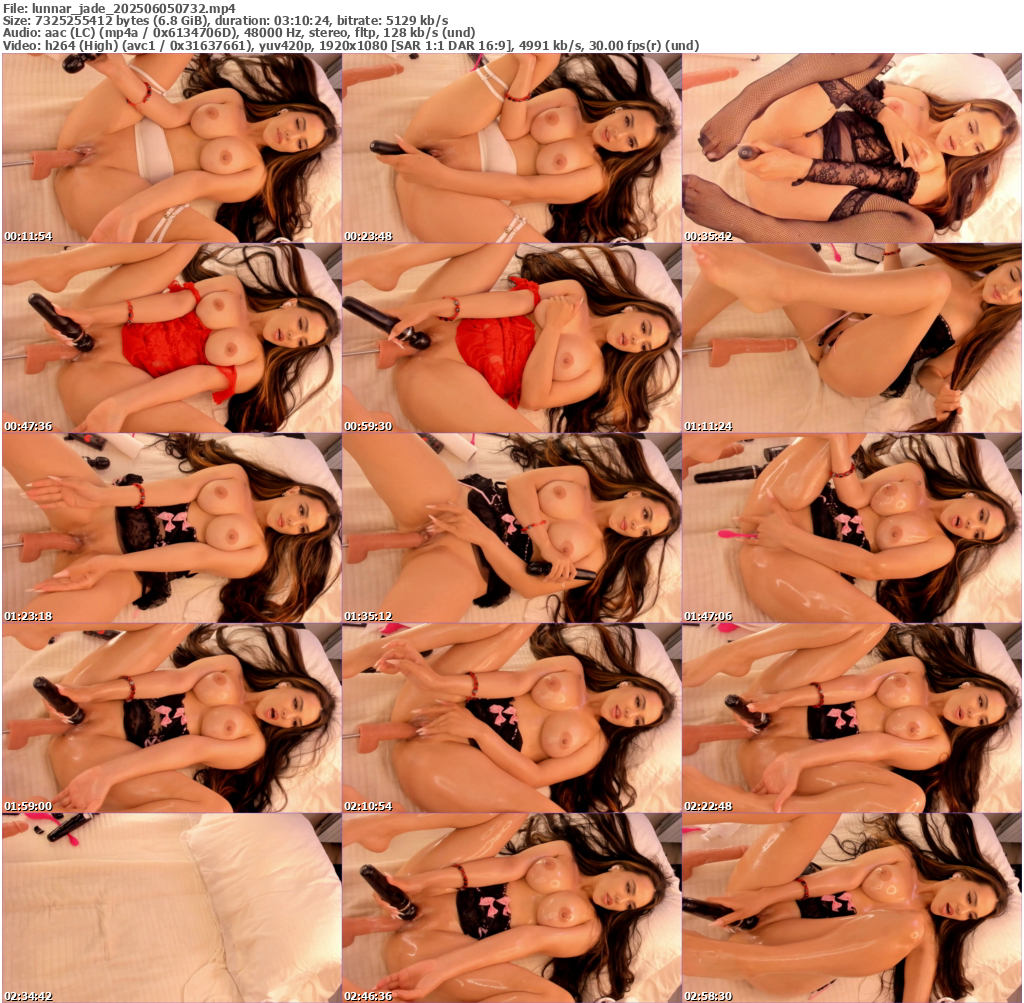
Task: Select the thumbnail stamped 02:58:30
Action: pyautogui.click(x=852, y=908)
